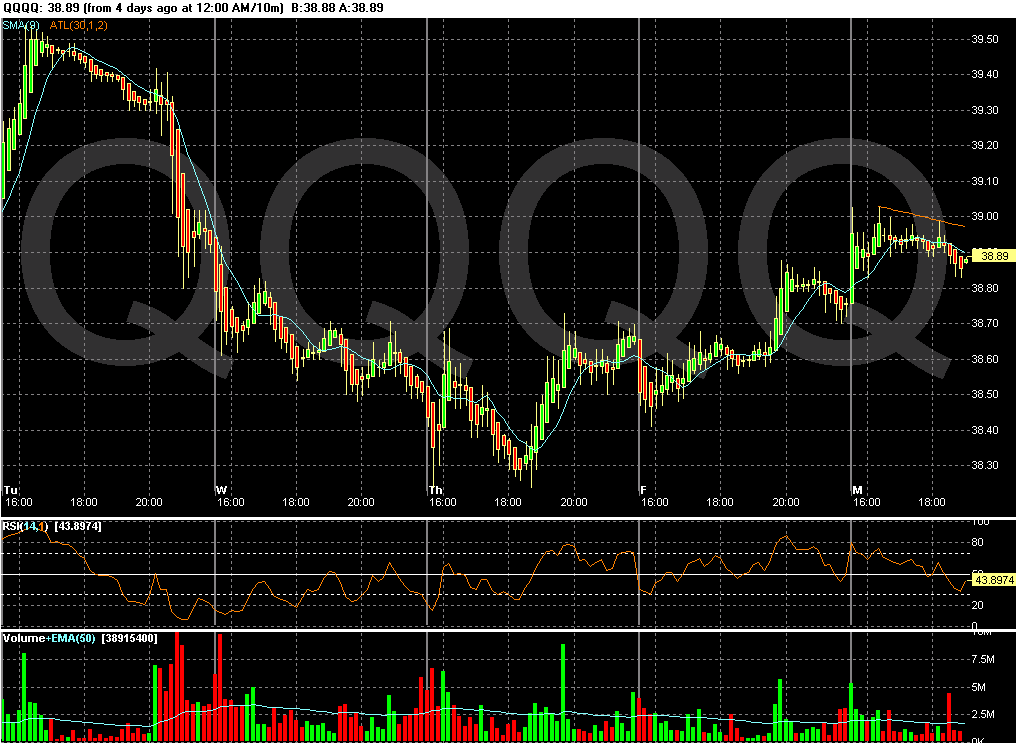Click the 39.20 price axis label
Image resolution: width=1017 pixels, height=746 pixels.
(985, 145)
